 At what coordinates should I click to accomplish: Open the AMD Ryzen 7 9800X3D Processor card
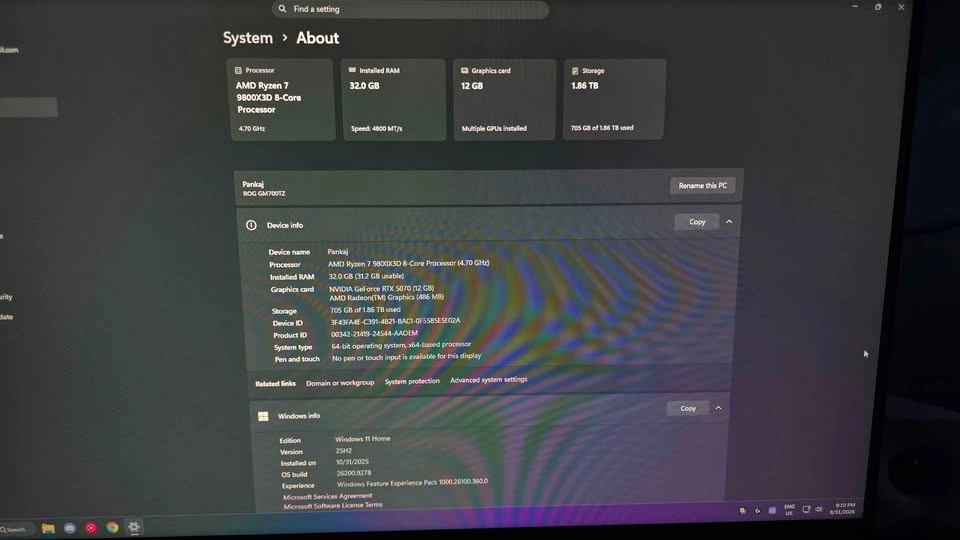(282, 100)
